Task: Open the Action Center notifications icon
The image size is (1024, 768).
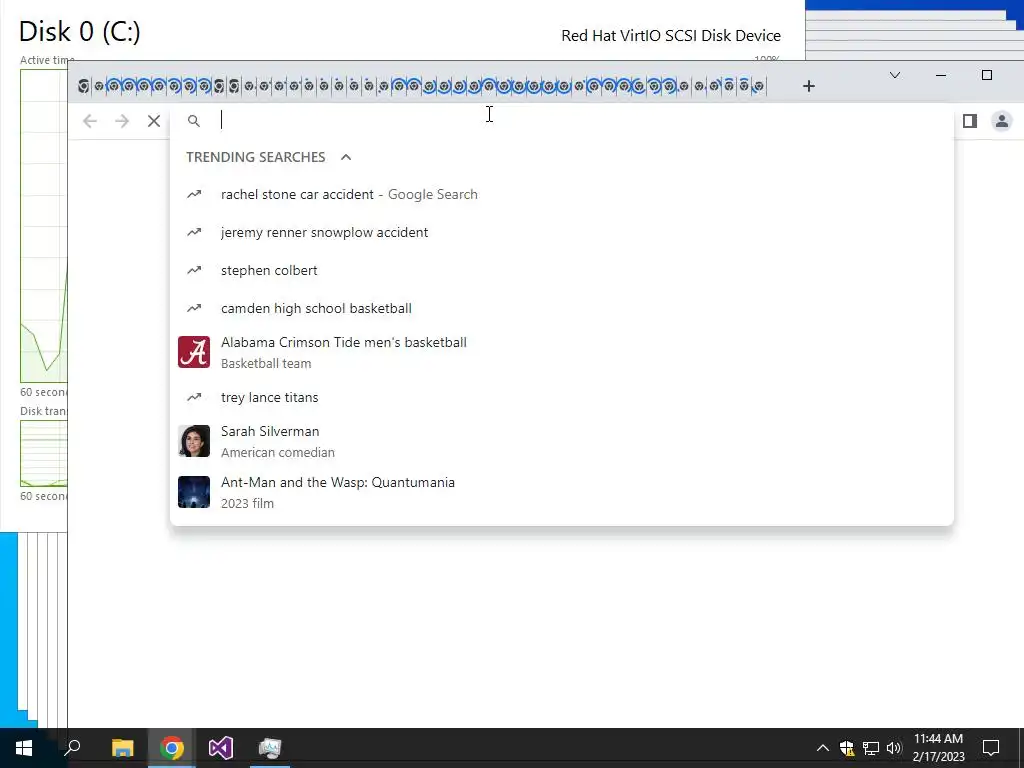Action: click(x=991, y=748)
